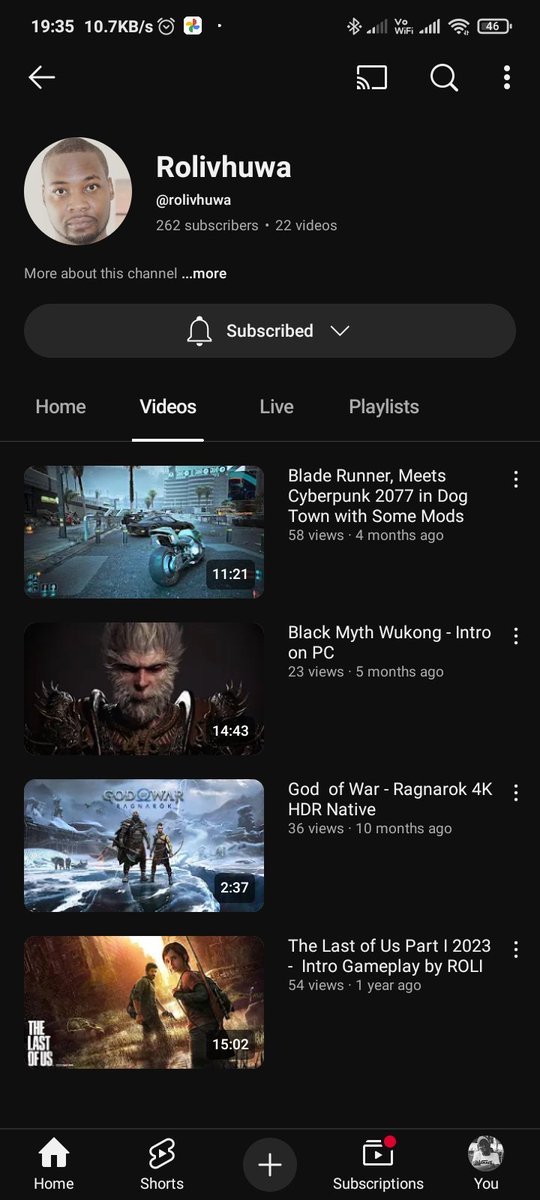The height and width of the screenshot is (1200, 540).
Task: Open title 'The Last of Us Part I 2023'
Action: (390, 956)
